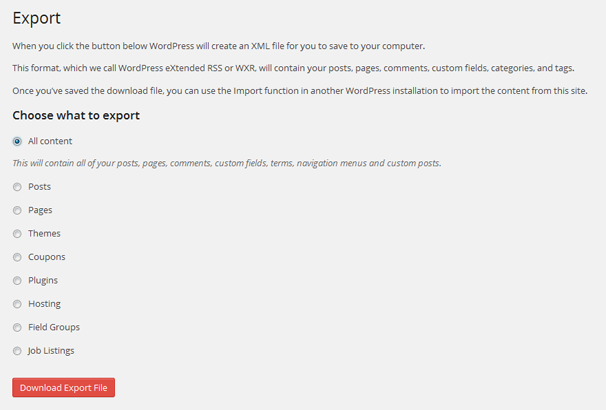Choose the Posts radio button
Screen dimensions: 606x410
point(17,187)
